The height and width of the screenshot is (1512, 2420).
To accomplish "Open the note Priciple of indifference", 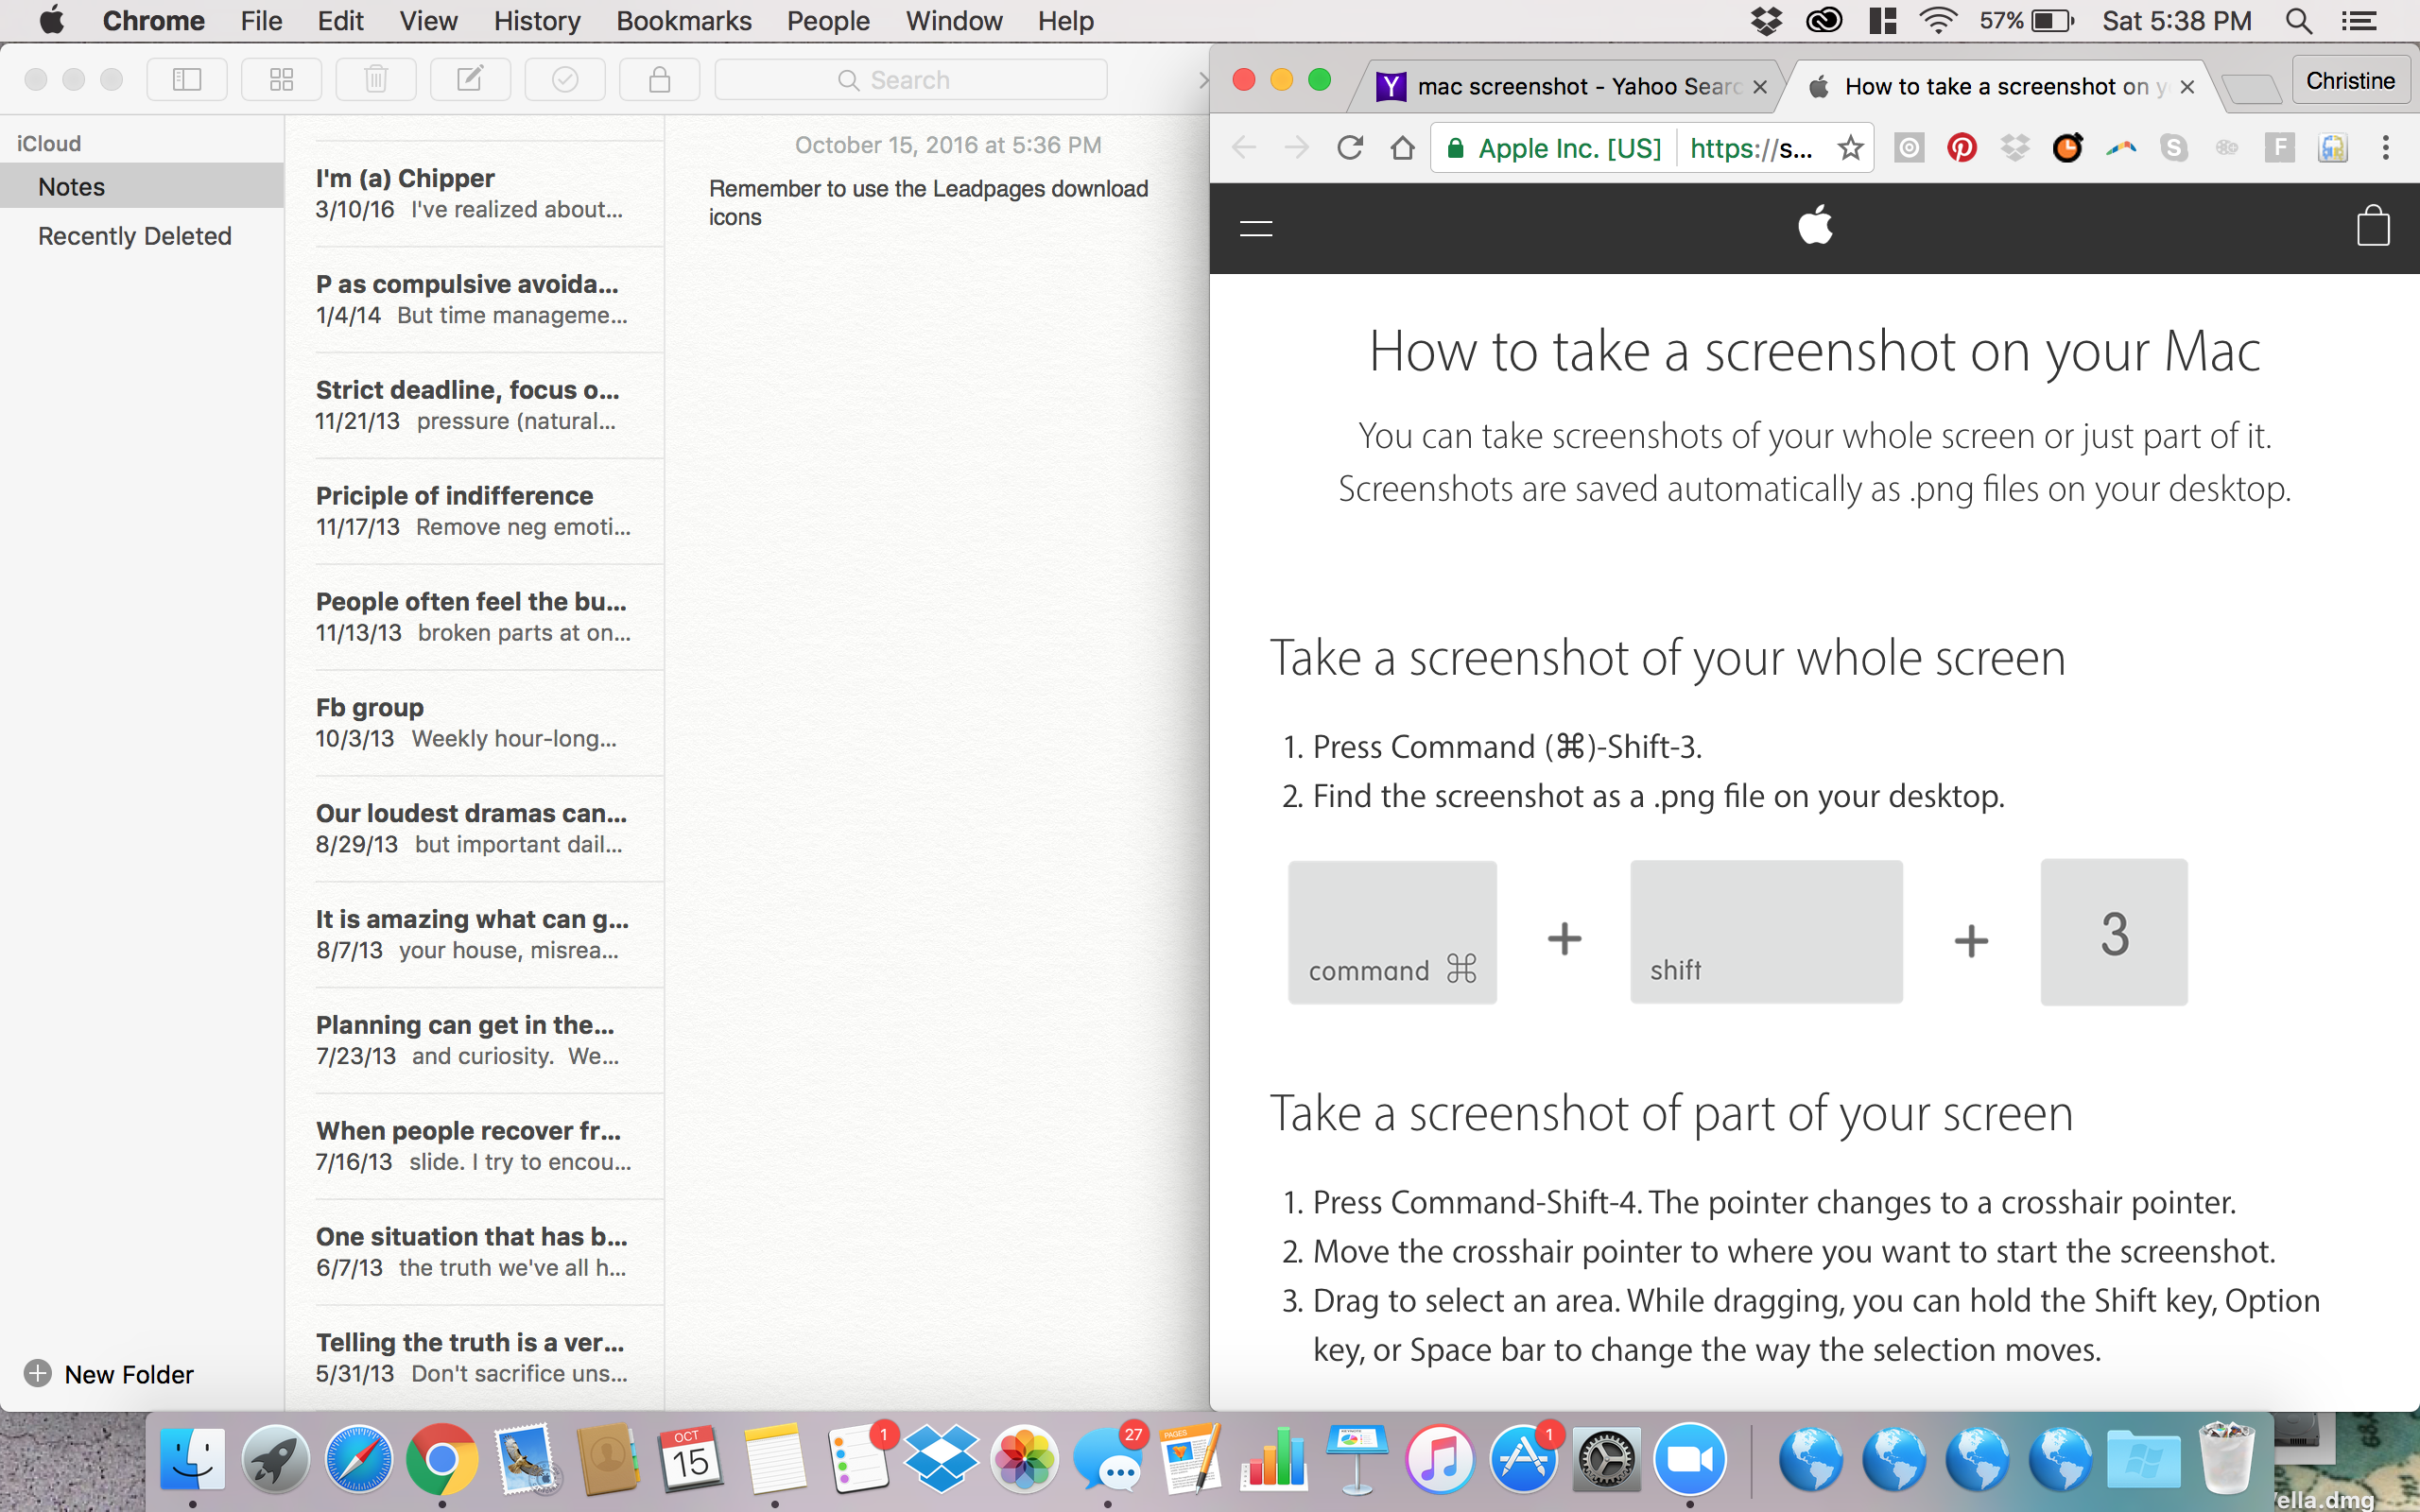I will point(474,511).
